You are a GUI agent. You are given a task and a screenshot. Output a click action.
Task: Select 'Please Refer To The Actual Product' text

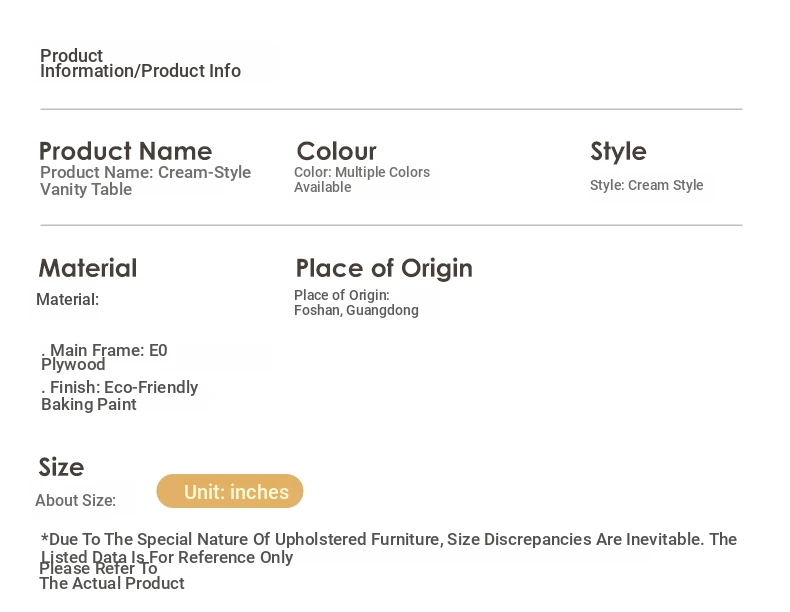[112, 576]
